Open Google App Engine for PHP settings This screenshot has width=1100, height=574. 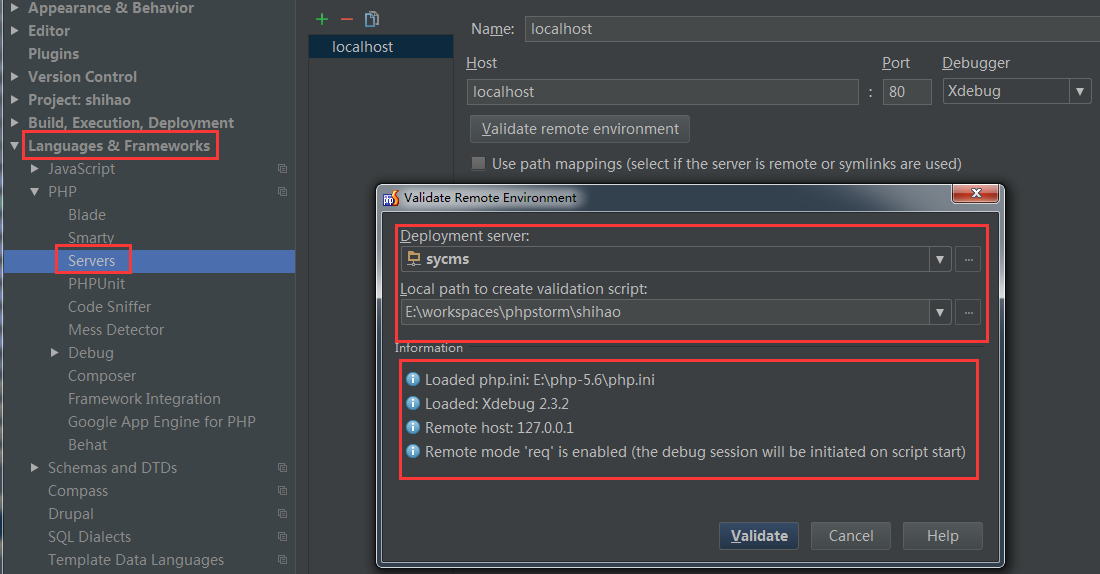(x=161, y=422)
